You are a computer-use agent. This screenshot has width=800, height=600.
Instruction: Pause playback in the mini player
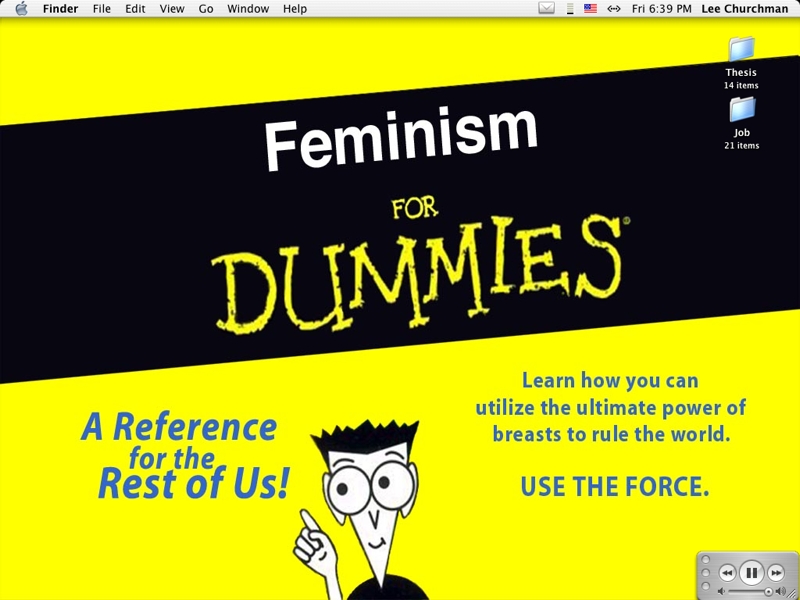click(x=751, y=572)
